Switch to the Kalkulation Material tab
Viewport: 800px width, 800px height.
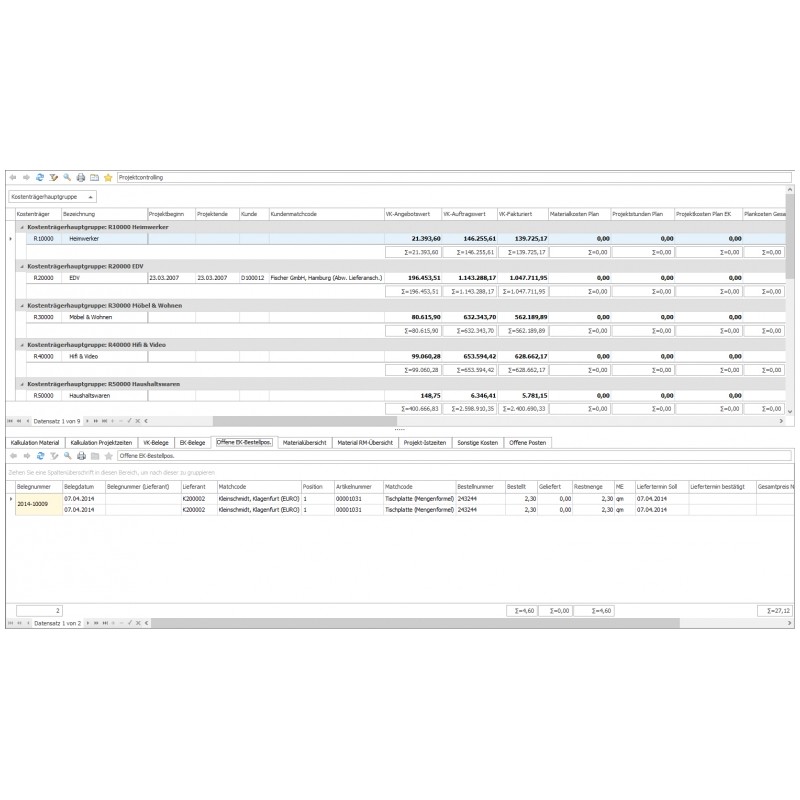pyautogui.click(x=35, y=443)
